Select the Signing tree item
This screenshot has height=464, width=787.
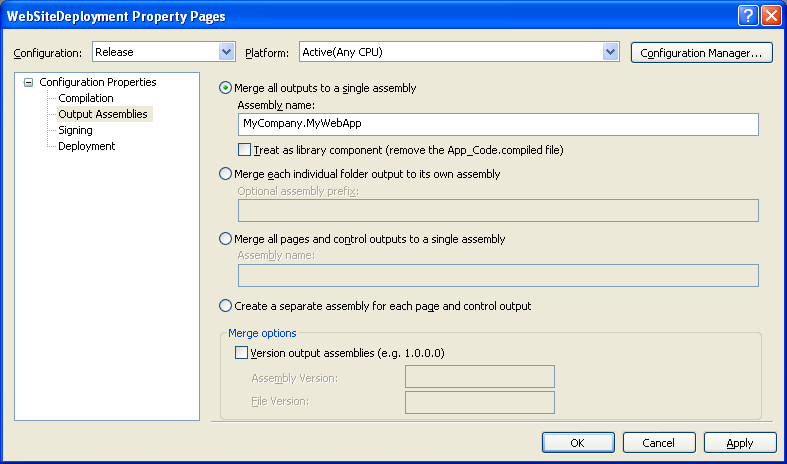pos(75,130)
